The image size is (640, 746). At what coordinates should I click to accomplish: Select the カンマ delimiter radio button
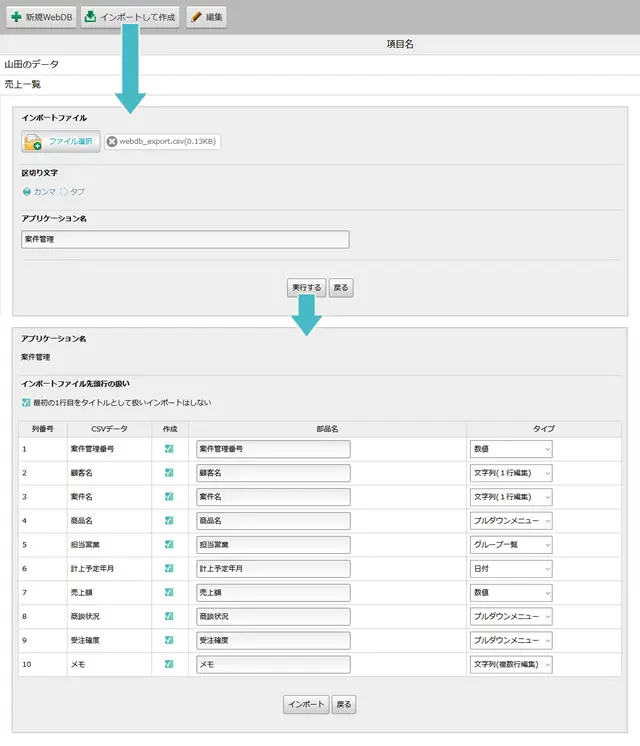(27, 191)
